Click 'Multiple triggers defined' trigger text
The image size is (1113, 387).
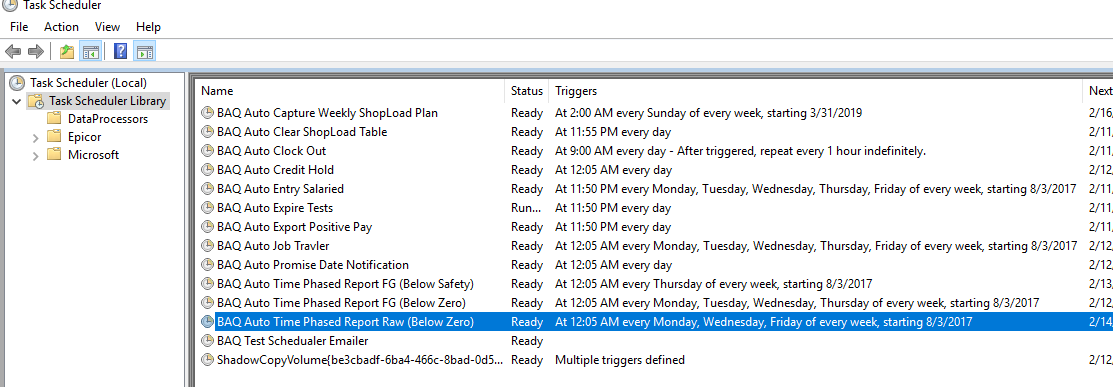tap(620, 360)
